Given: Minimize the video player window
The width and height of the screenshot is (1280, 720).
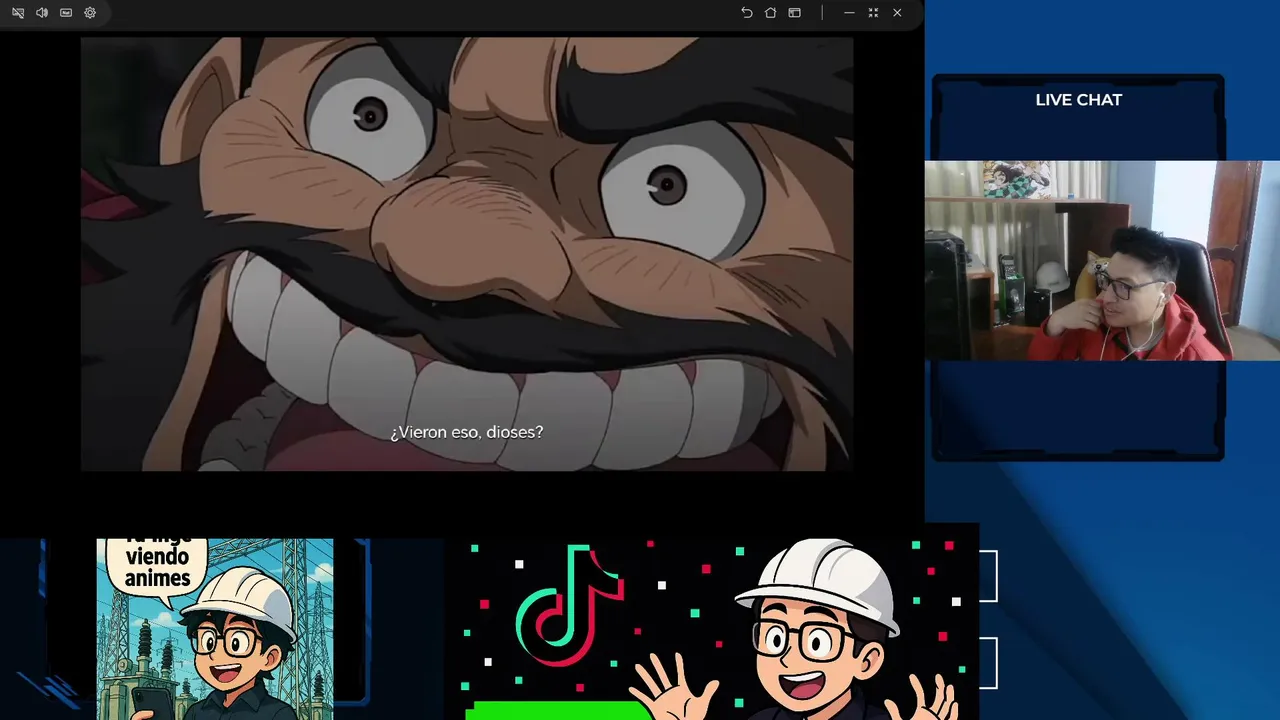Looking at the screenshot, I should click(849, 13).
